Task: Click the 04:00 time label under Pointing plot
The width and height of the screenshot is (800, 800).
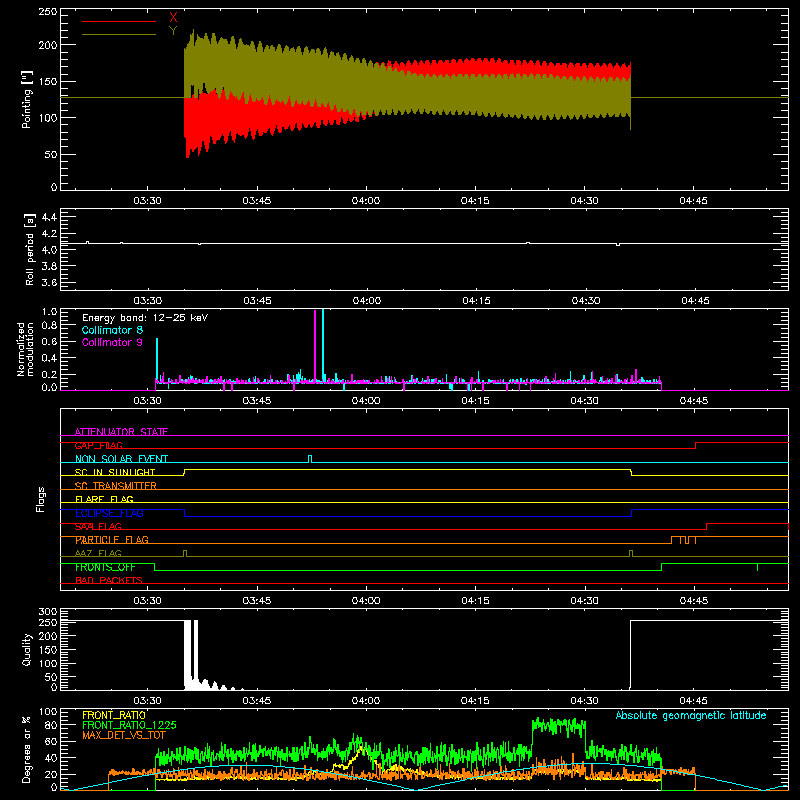Action: pyautogui.click(x=366, y=201)
